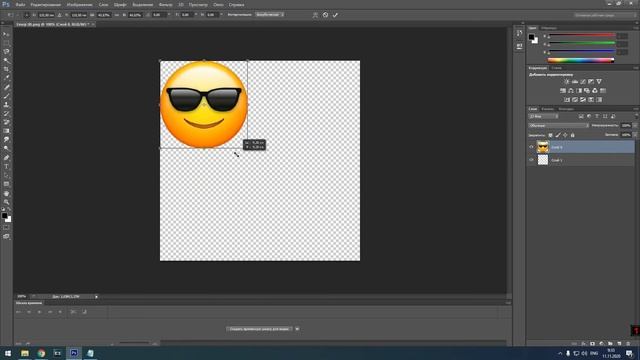The height and width of the screenshot is (360, 640).
Task: Switch to the Стили tab
Action: 557,68
